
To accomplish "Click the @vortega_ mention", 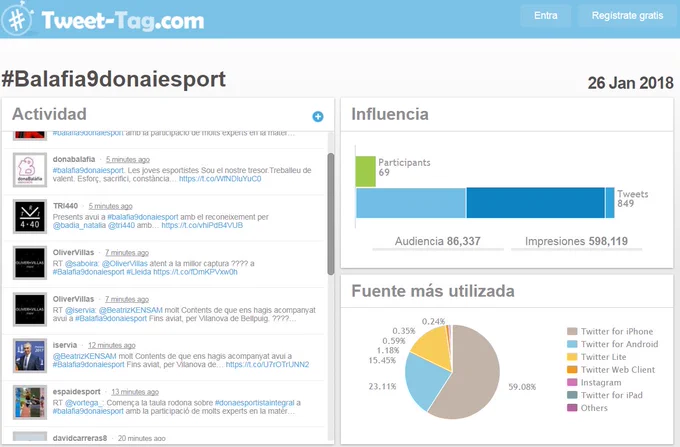I will (x=85, y=403).
